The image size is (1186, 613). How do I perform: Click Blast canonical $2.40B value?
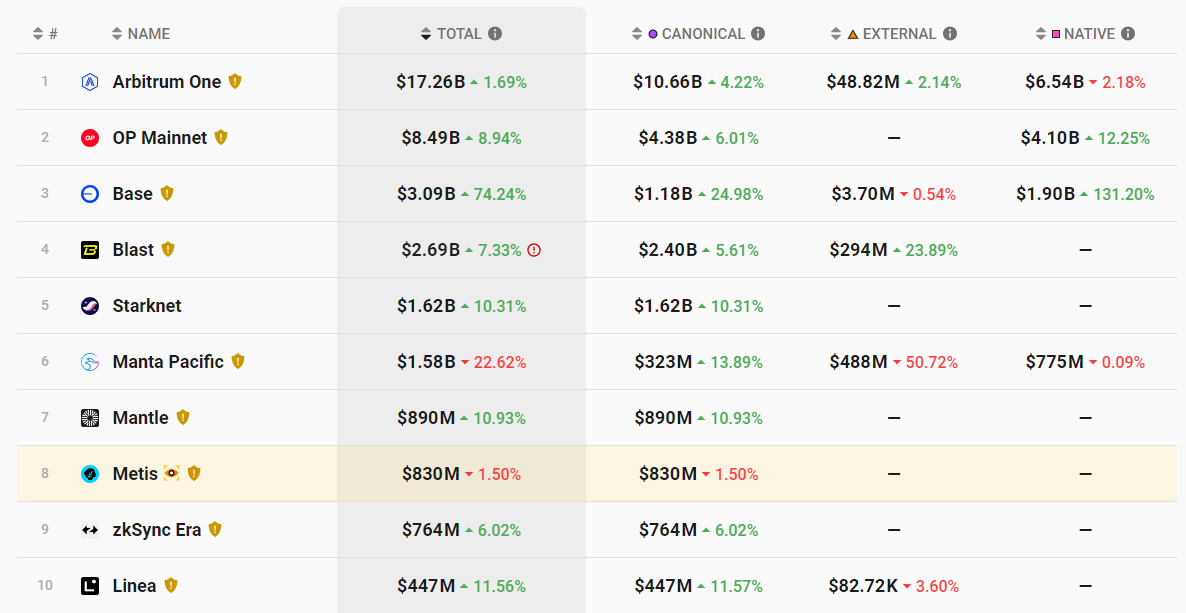[668, 250]
